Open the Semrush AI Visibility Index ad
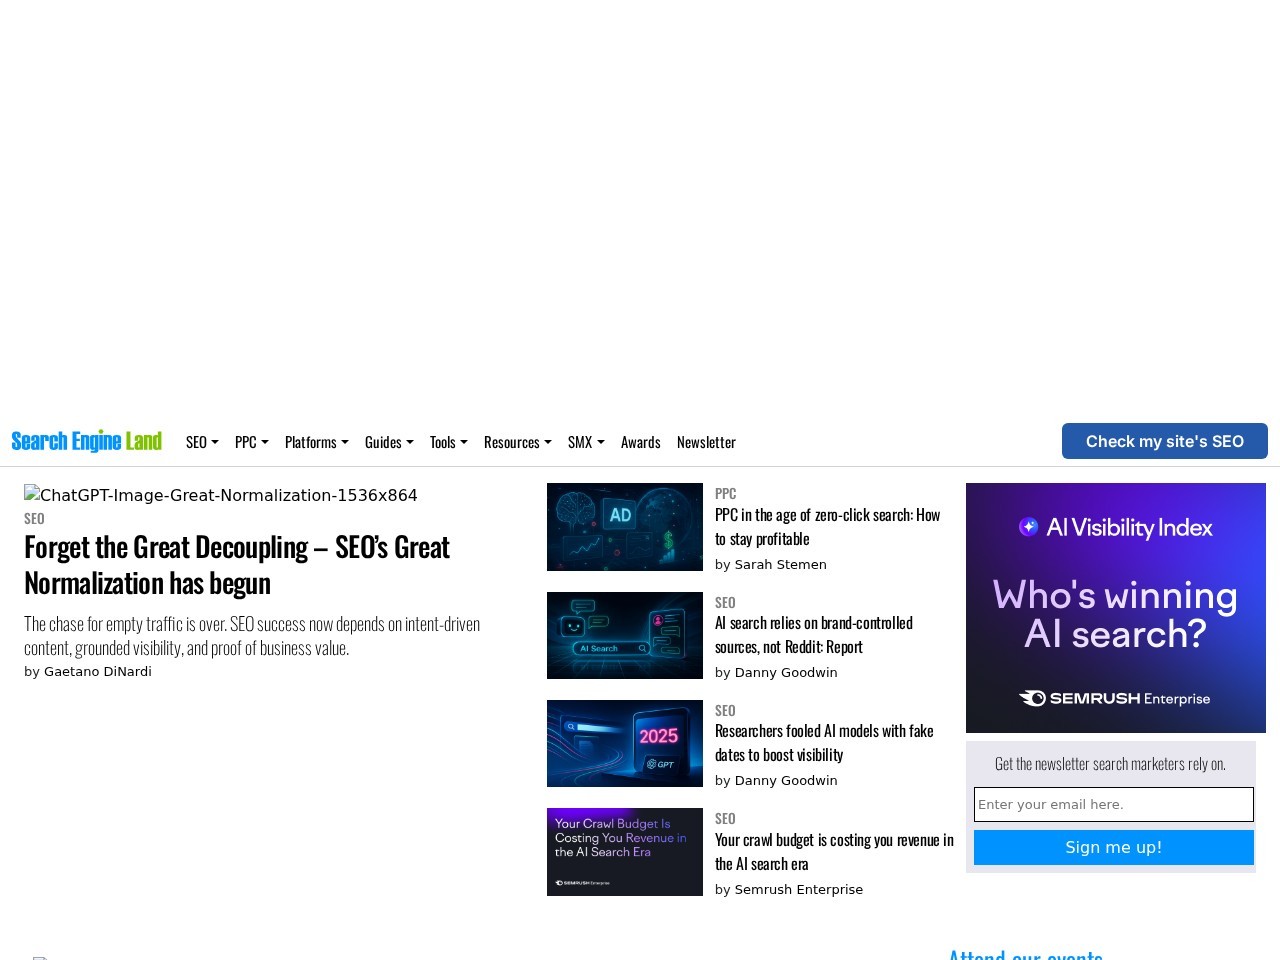Viewport: 1280px width, 960px height. click(1115, 608)
